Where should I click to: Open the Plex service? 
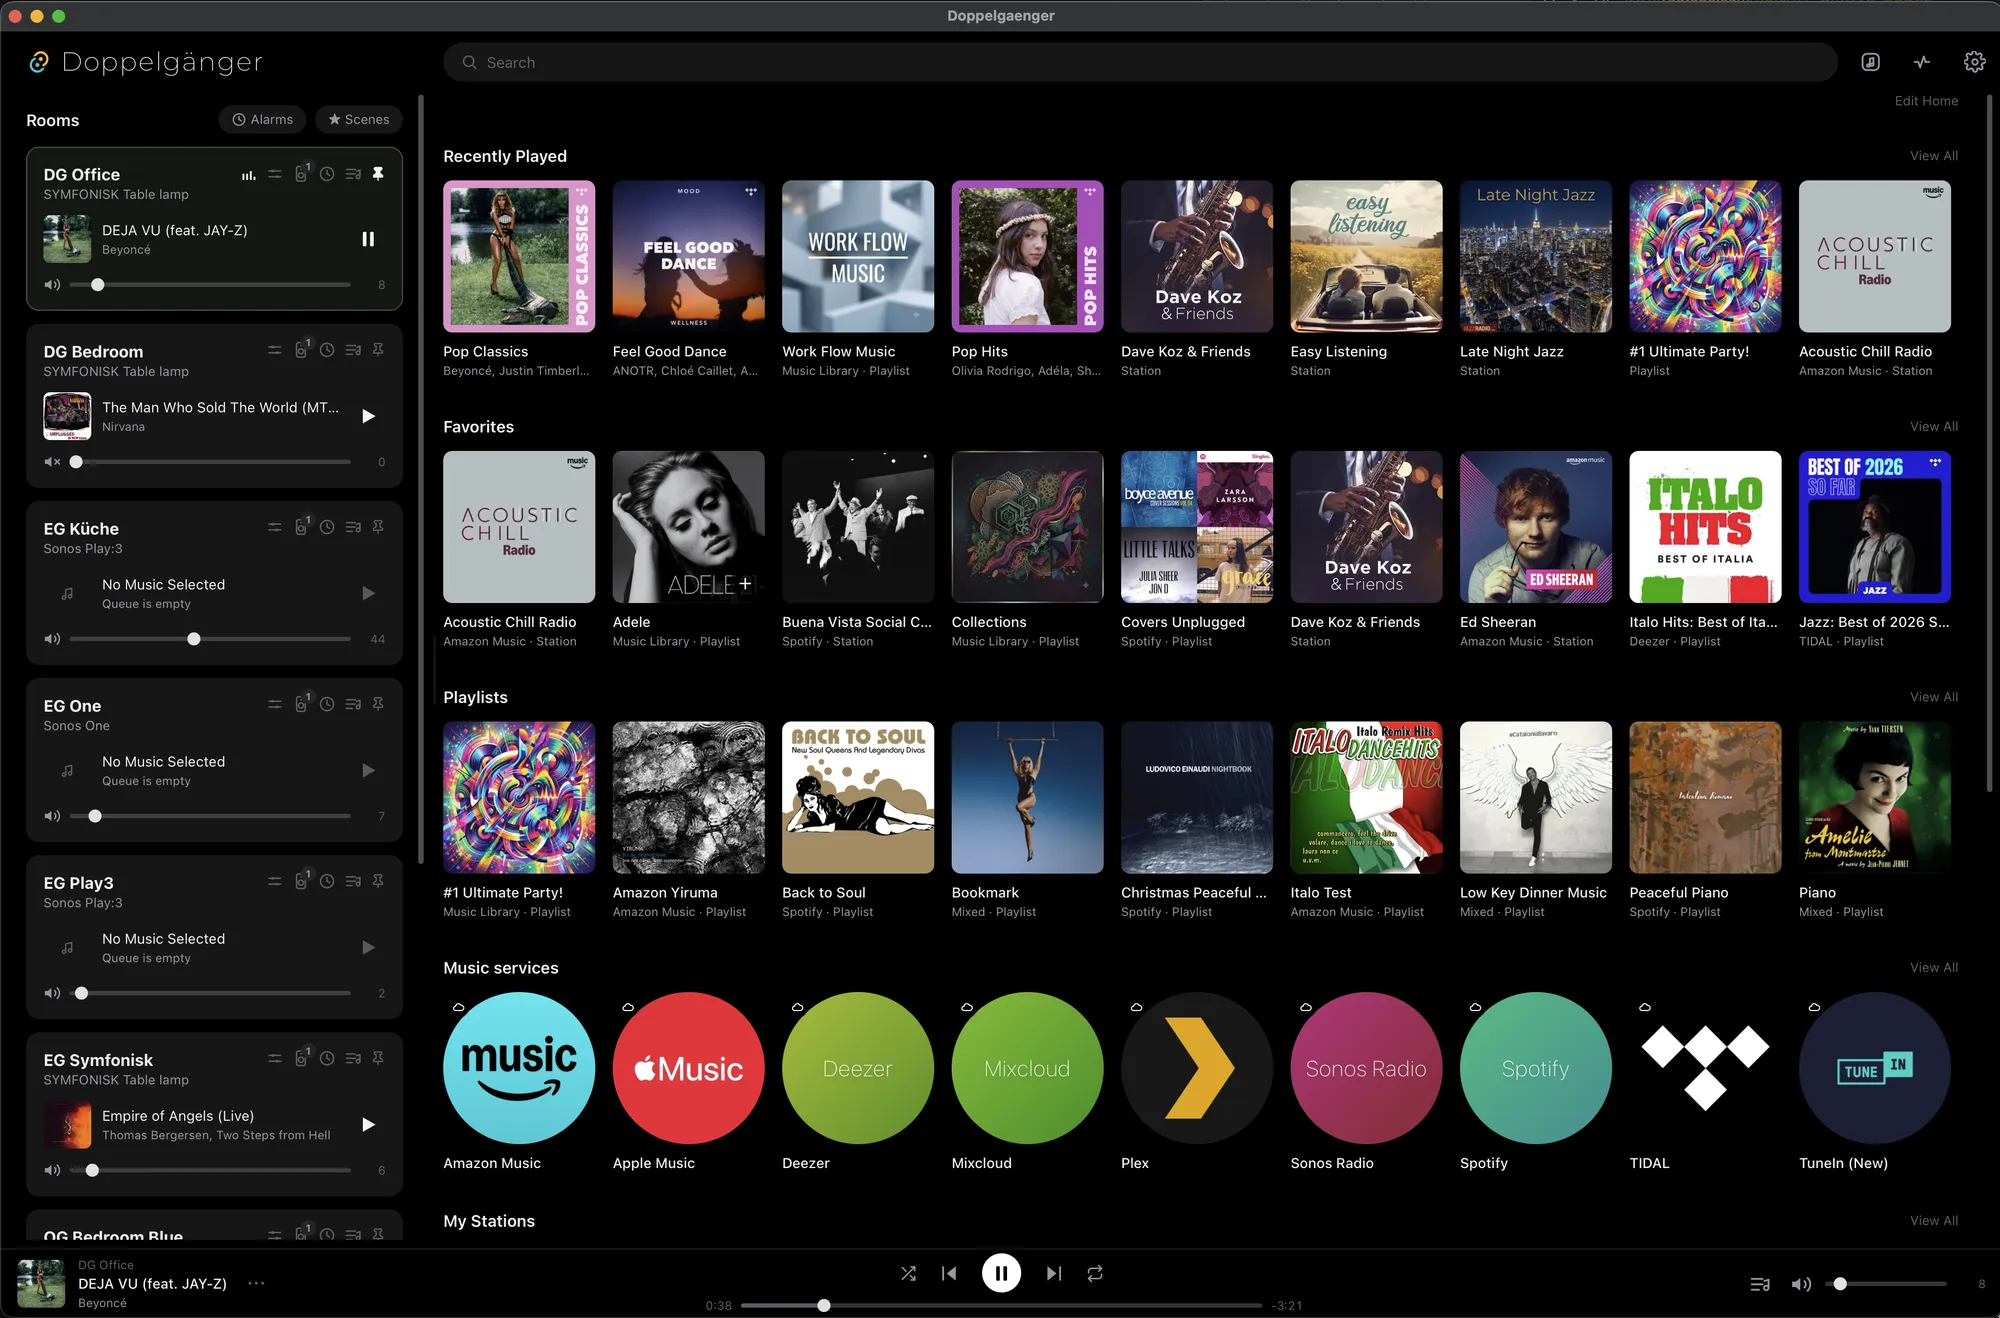[x=1197, y=1068]
